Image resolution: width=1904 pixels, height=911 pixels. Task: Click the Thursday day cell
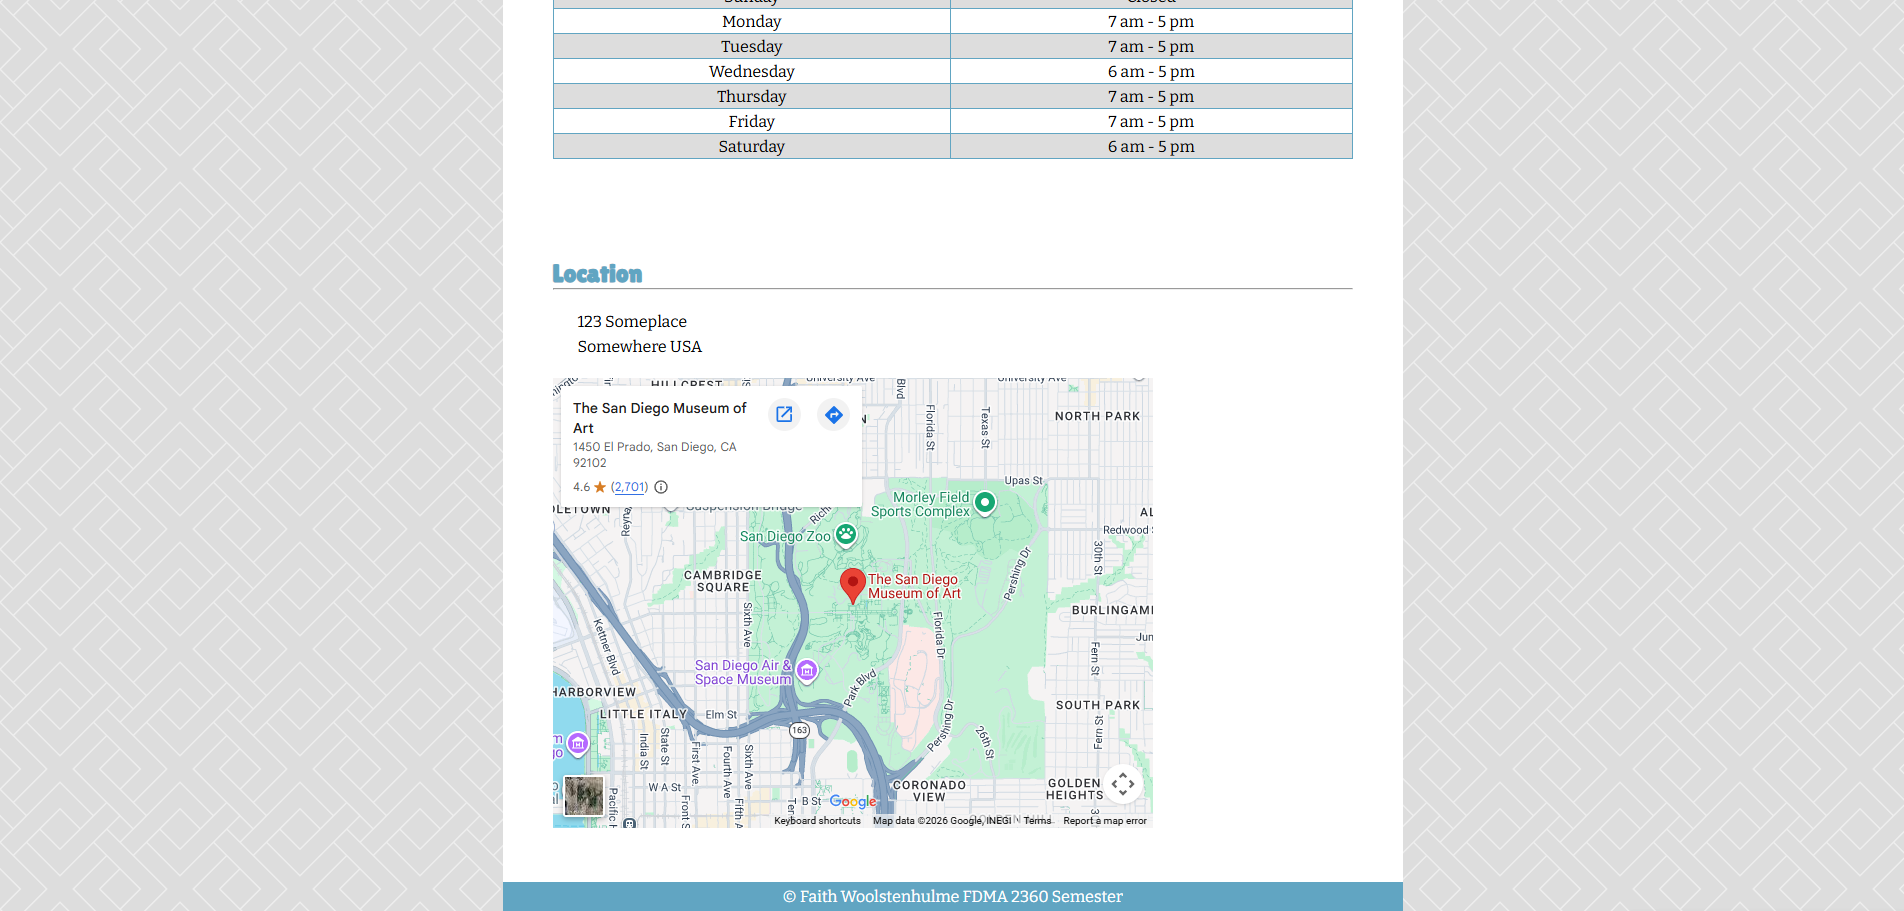coord(752,96)
